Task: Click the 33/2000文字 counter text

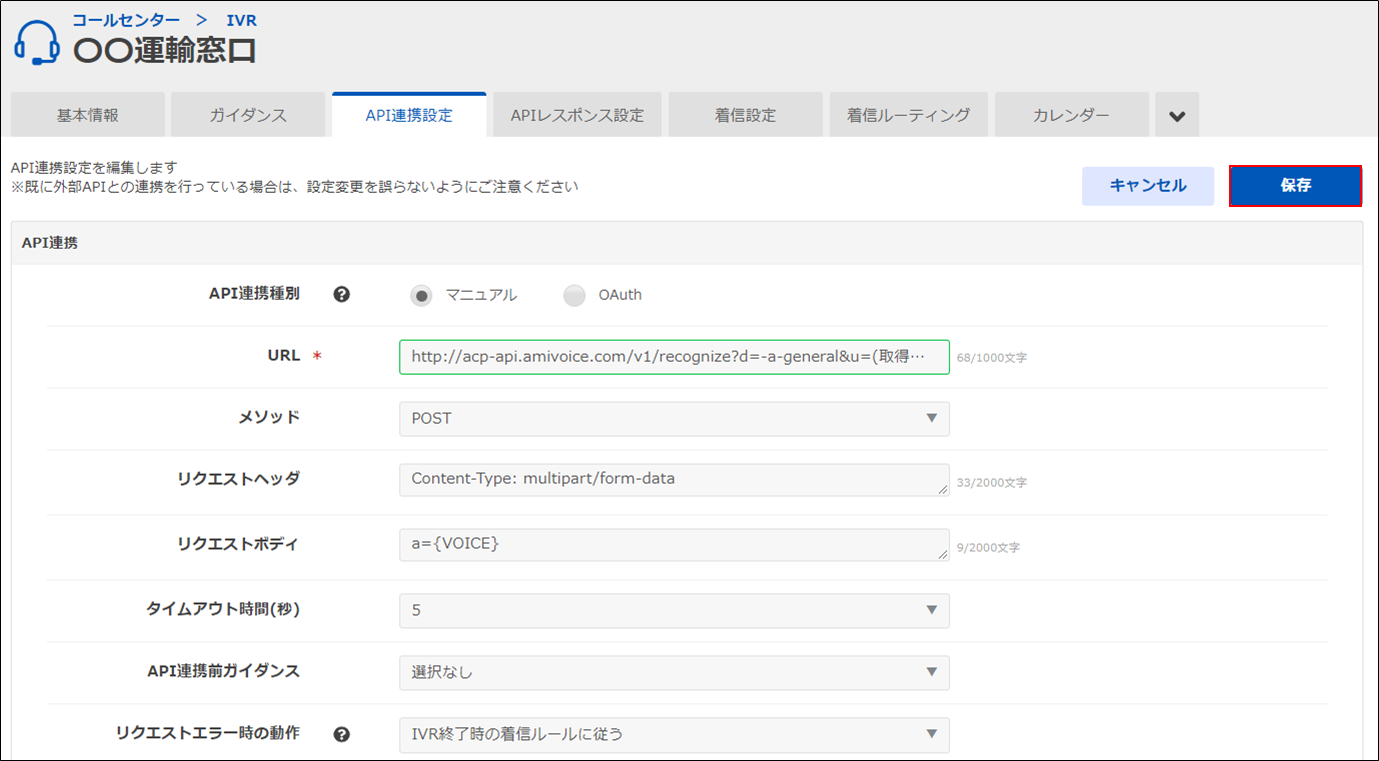Action: tap(991, 483)
